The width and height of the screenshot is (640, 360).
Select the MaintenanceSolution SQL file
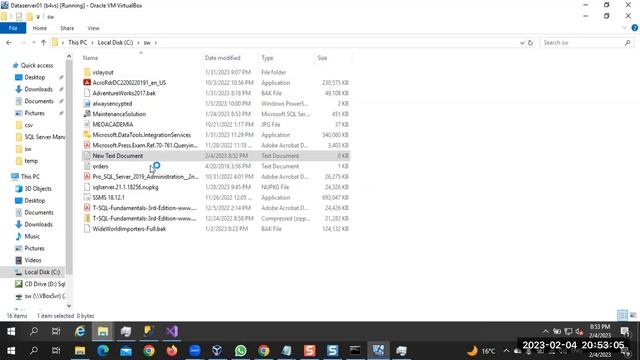(x=119, y=114)
